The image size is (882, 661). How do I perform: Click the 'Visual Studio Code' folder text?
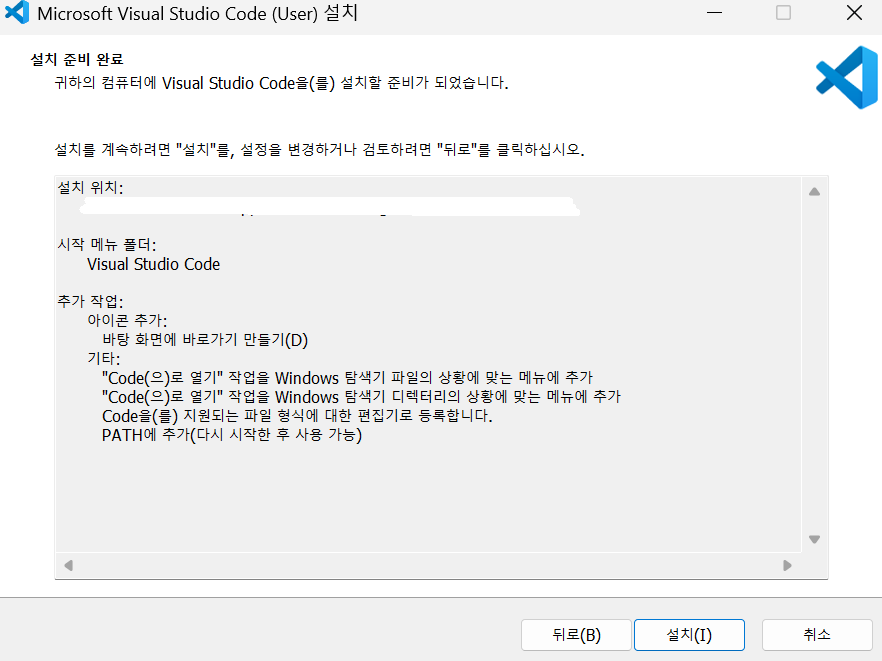[154, 264]
